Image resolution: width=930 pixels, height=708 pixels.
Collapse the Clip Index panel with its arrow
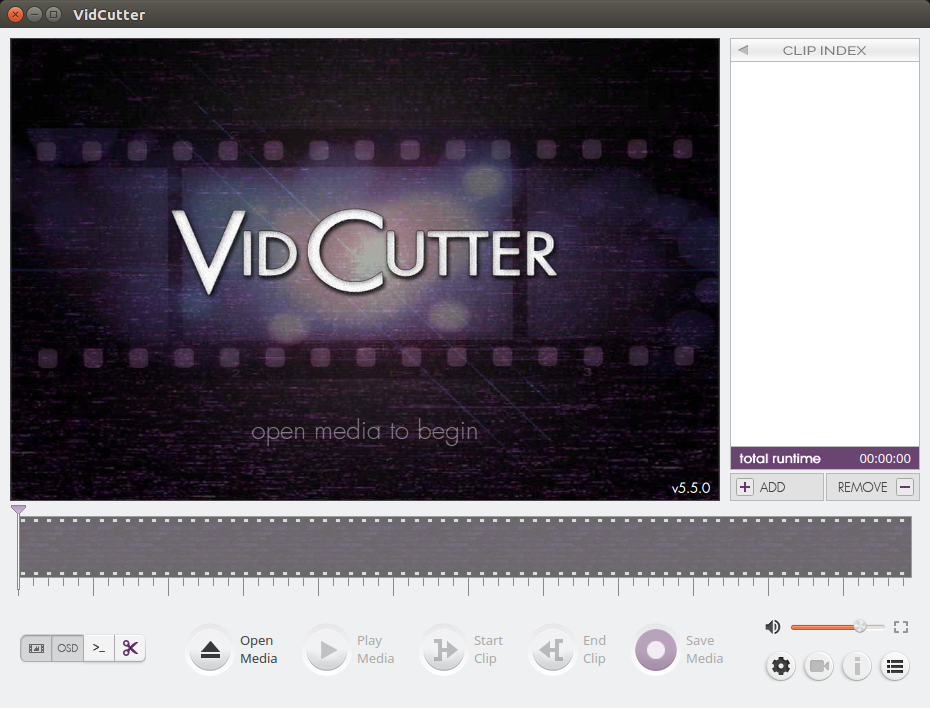[x=743, y=49]
